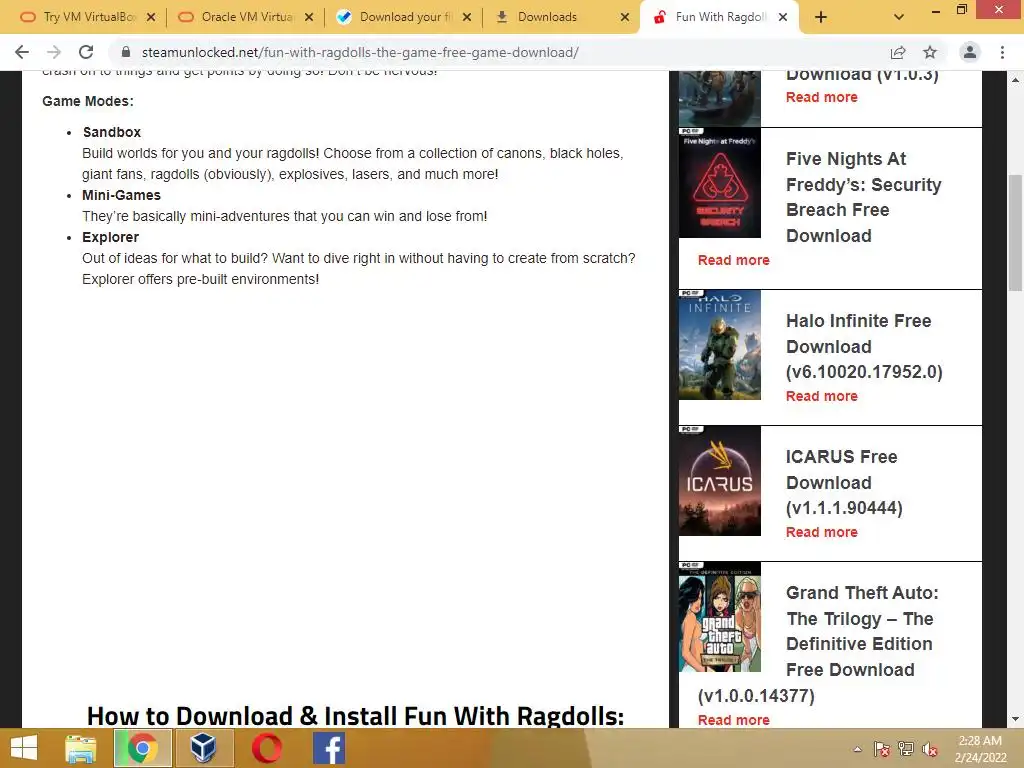Screen dimensions: 1024x768
Task: Click the Game Modes: heading
Action: pos(88,101)
